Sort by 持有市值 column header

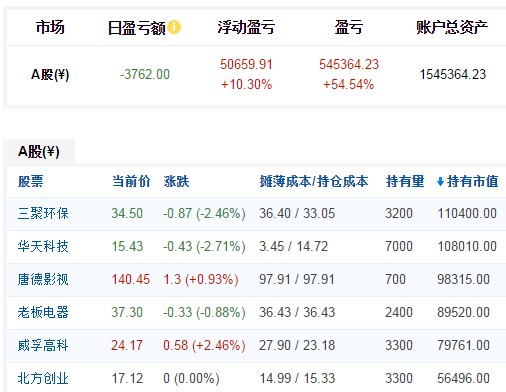[473, 182]
